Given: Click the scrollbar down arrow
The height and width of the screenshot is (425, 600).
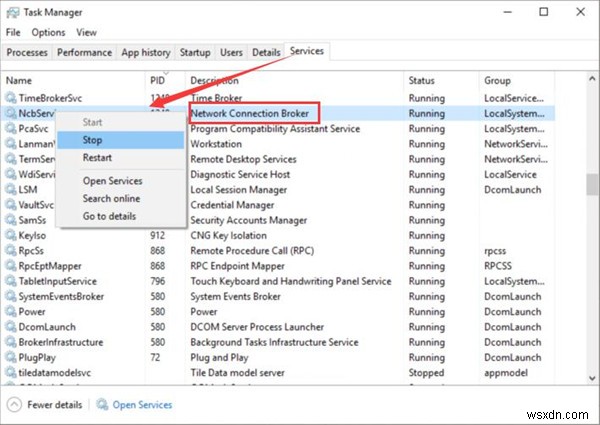Looking at the screenshot, I should click(x=592, y=378).
